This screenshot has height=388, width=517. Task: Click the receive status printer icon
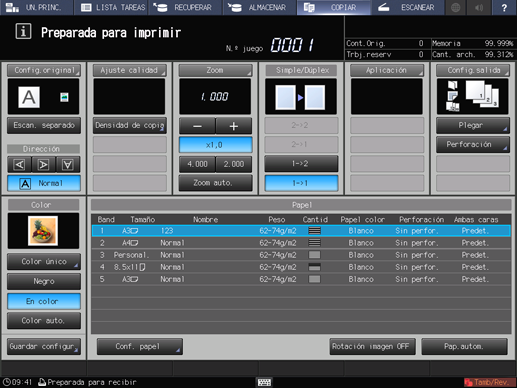coord(42,382)
